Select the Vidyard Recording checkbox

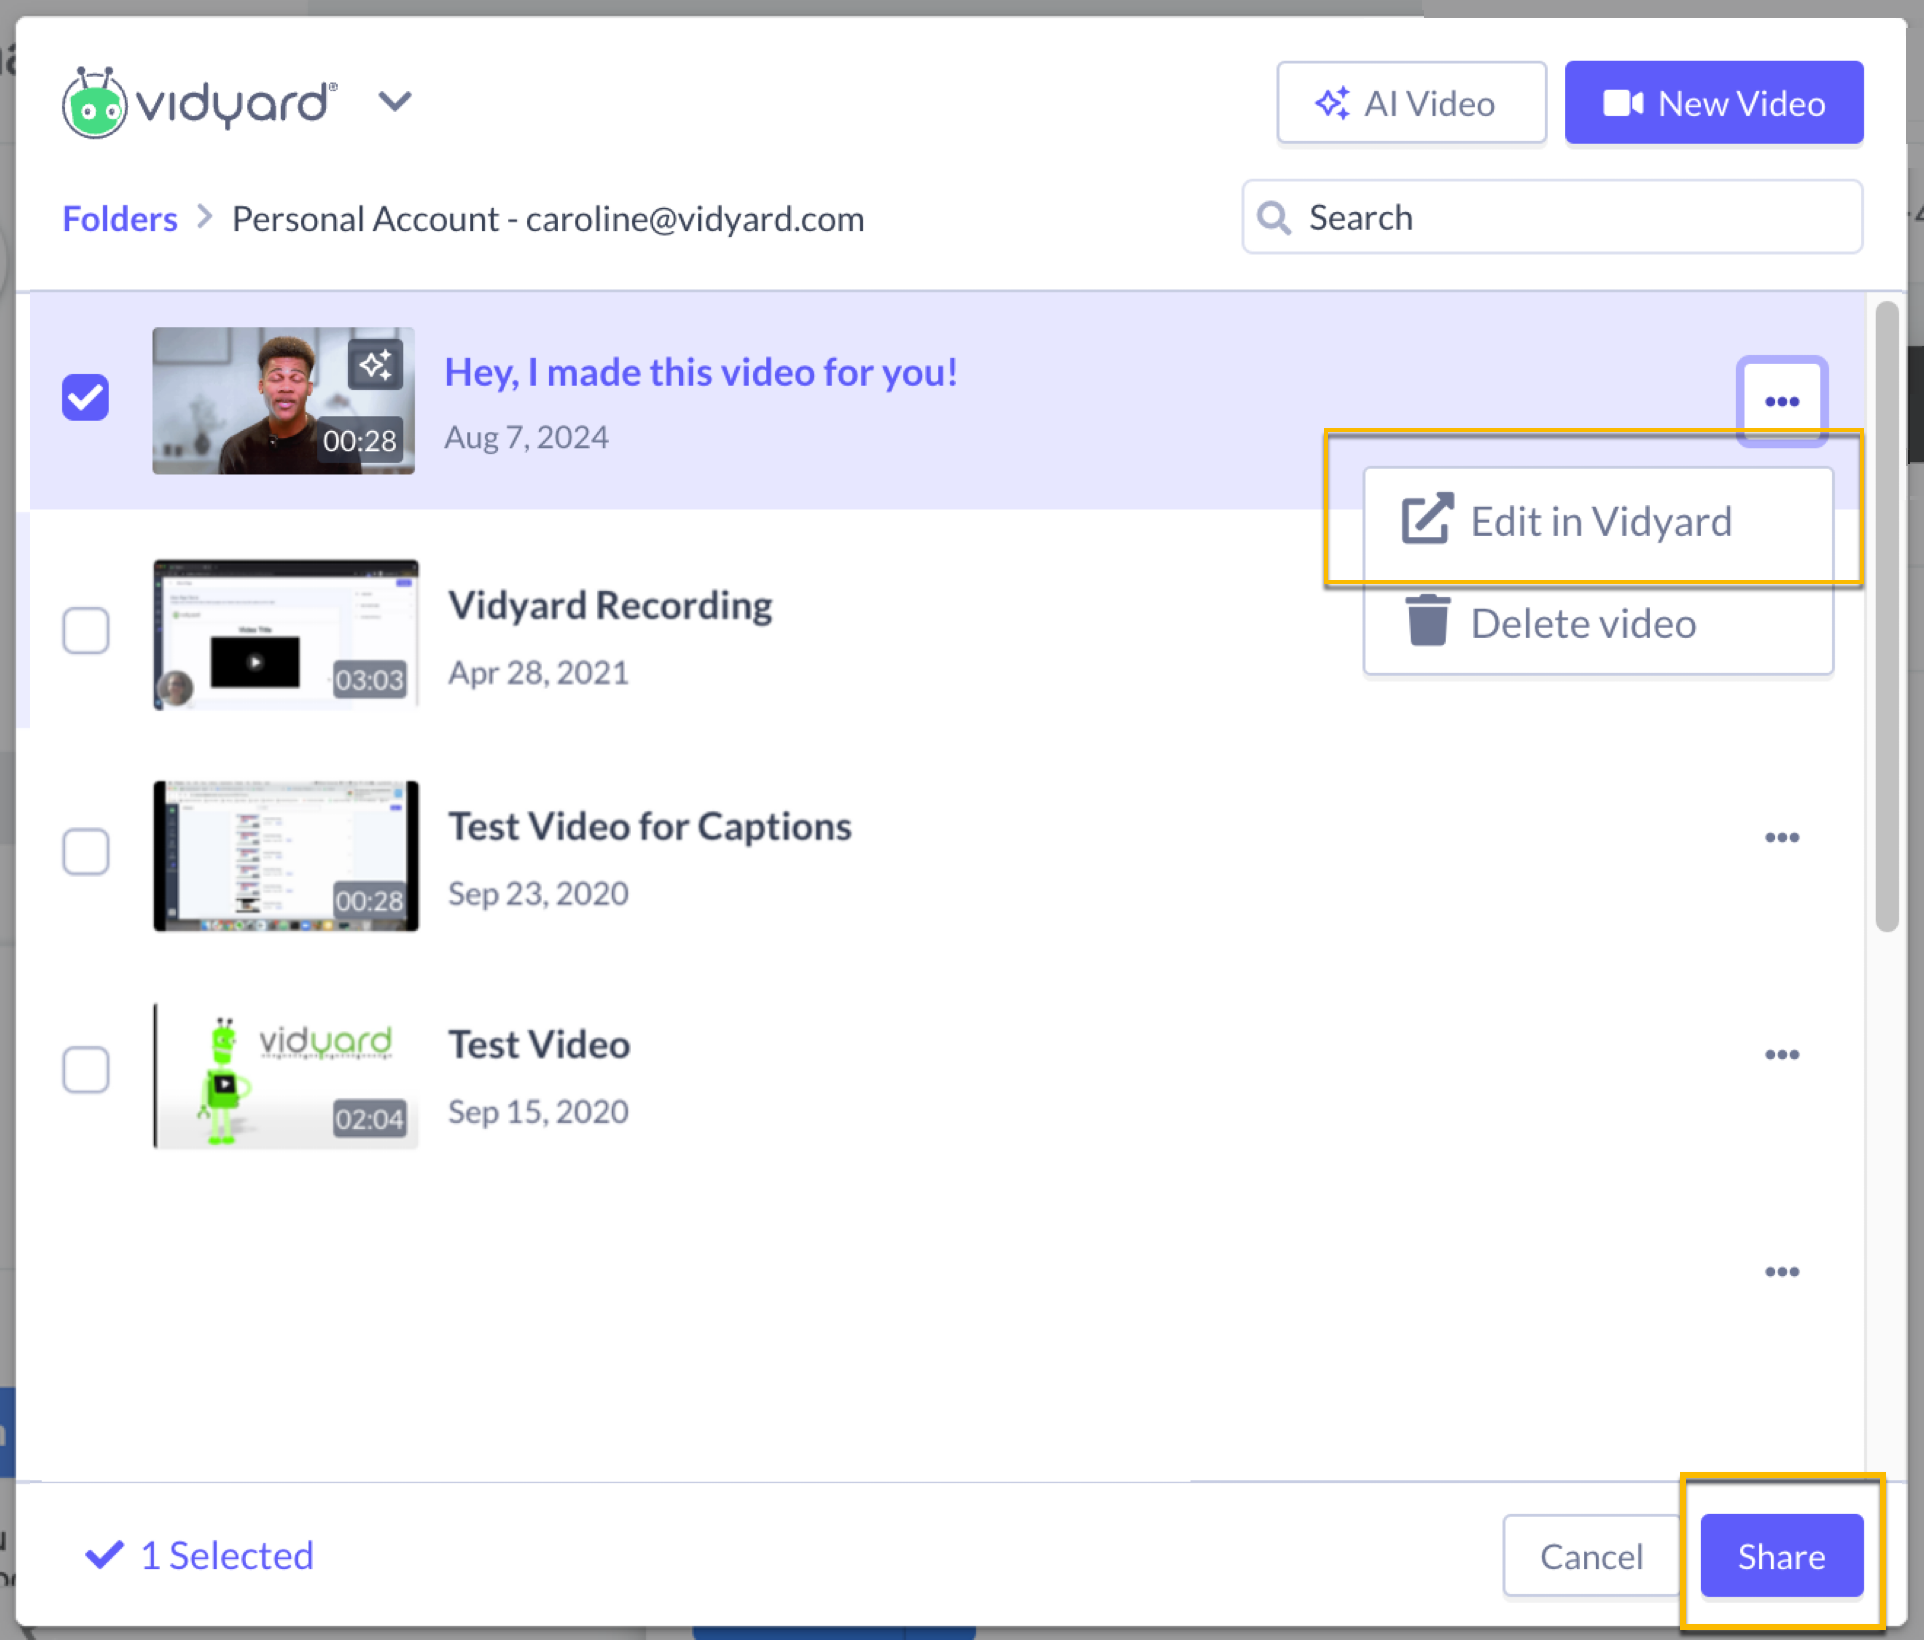[x=85, y=630]
